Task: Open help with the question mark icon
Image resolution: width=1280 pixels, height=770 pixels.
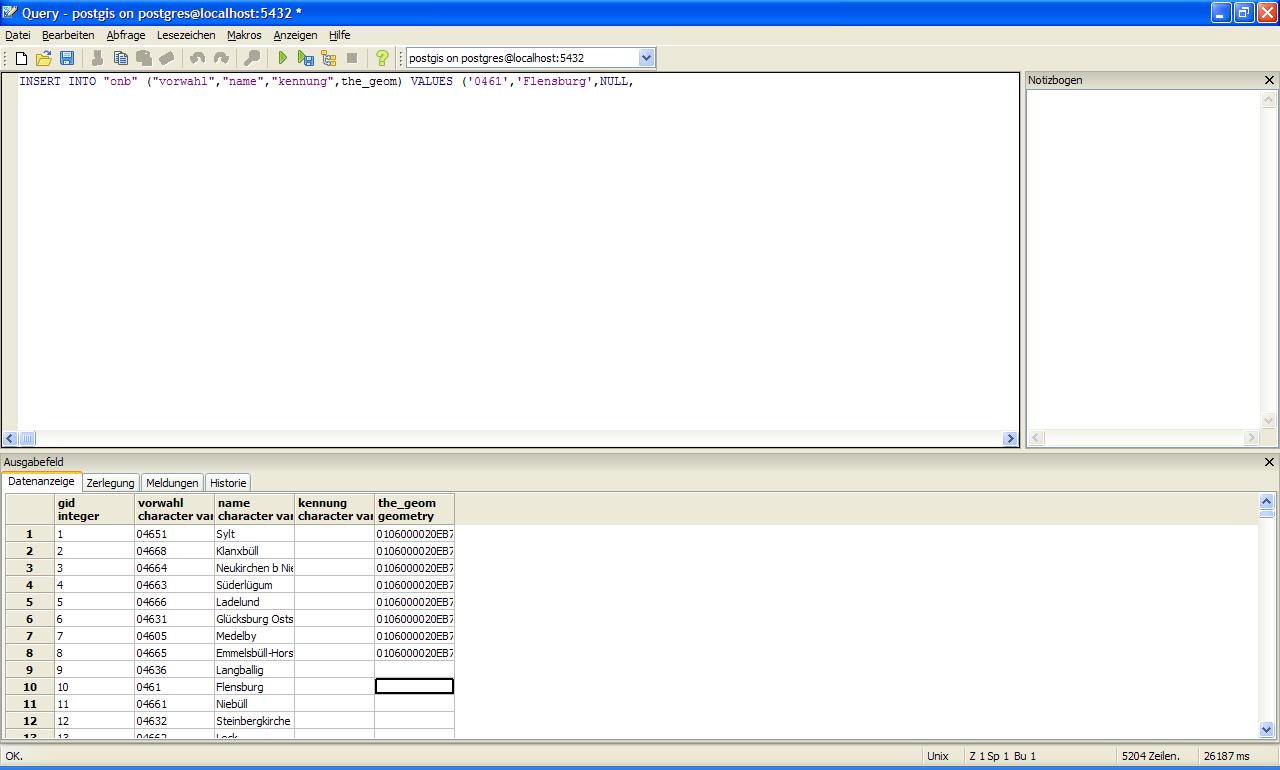Action: click(x=381, y=58)
